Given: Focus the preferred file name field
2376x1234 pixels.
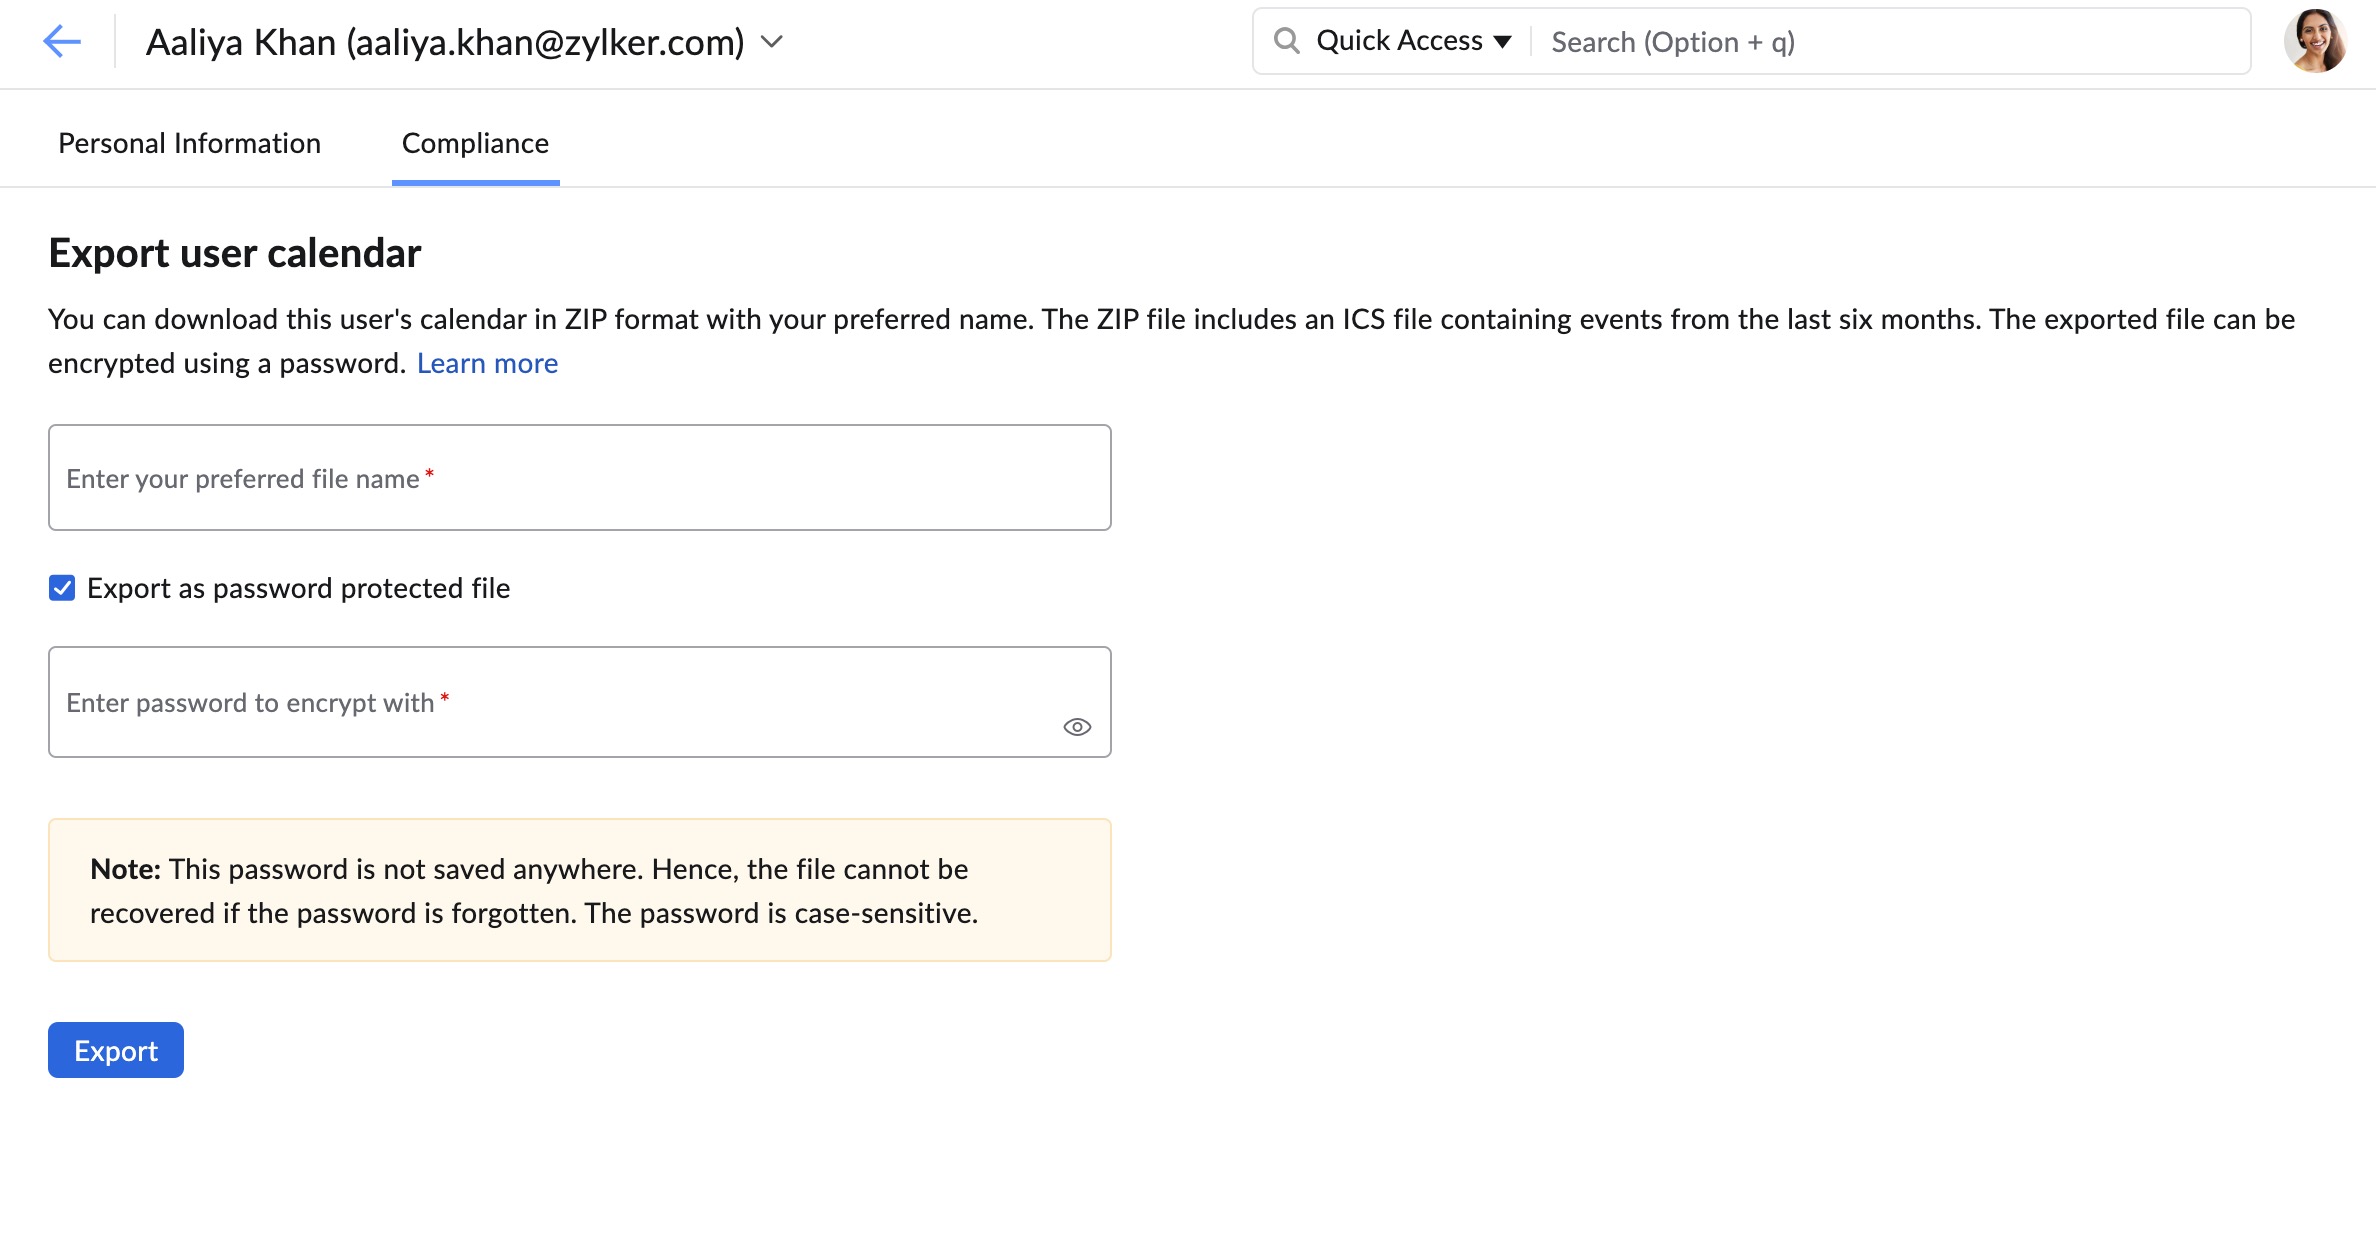Looking at the screenshot, I should tap(579, 478).
